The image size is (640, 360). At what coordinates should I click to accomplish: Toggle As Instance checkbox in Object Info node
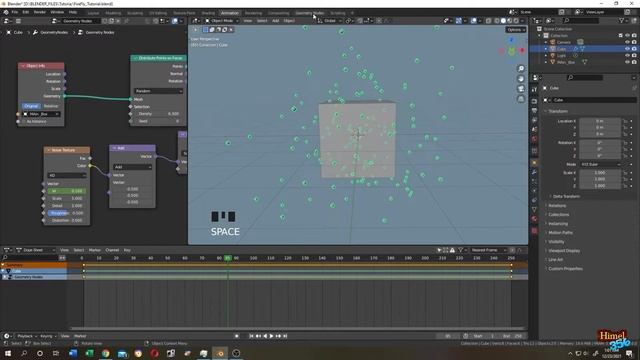(23, 121)
